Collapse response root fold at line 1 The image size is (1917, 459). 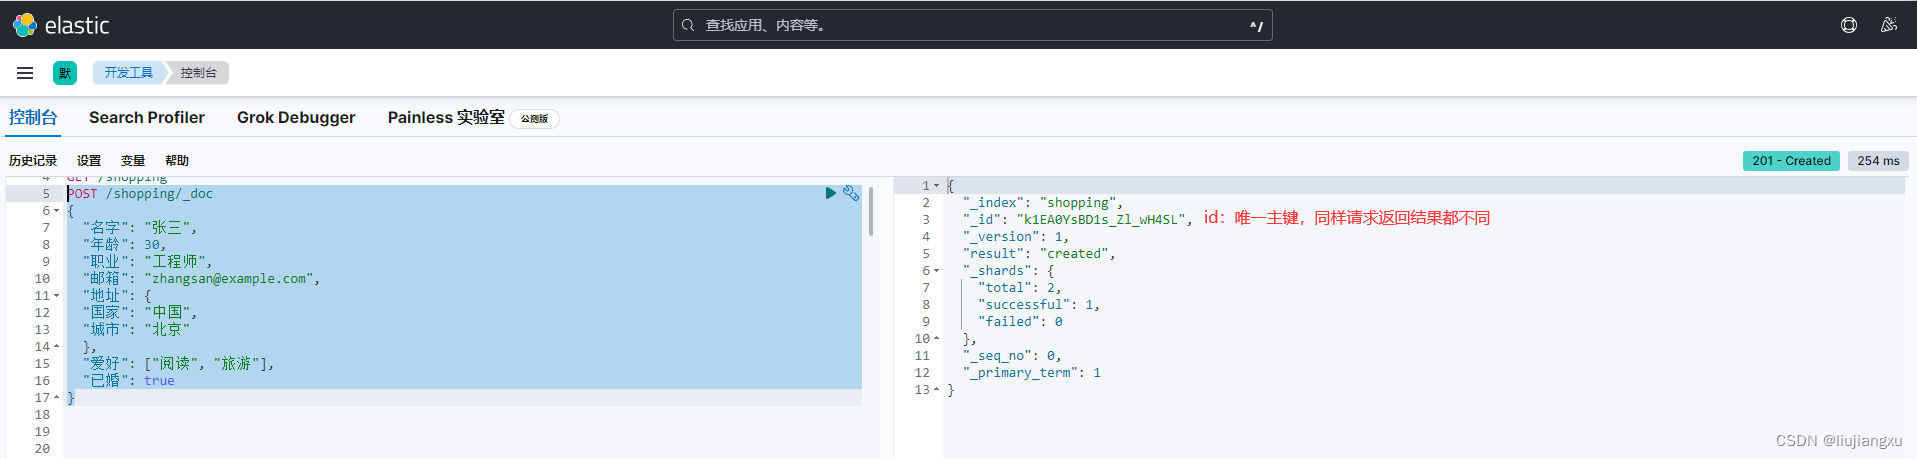(x=937, y=186)
